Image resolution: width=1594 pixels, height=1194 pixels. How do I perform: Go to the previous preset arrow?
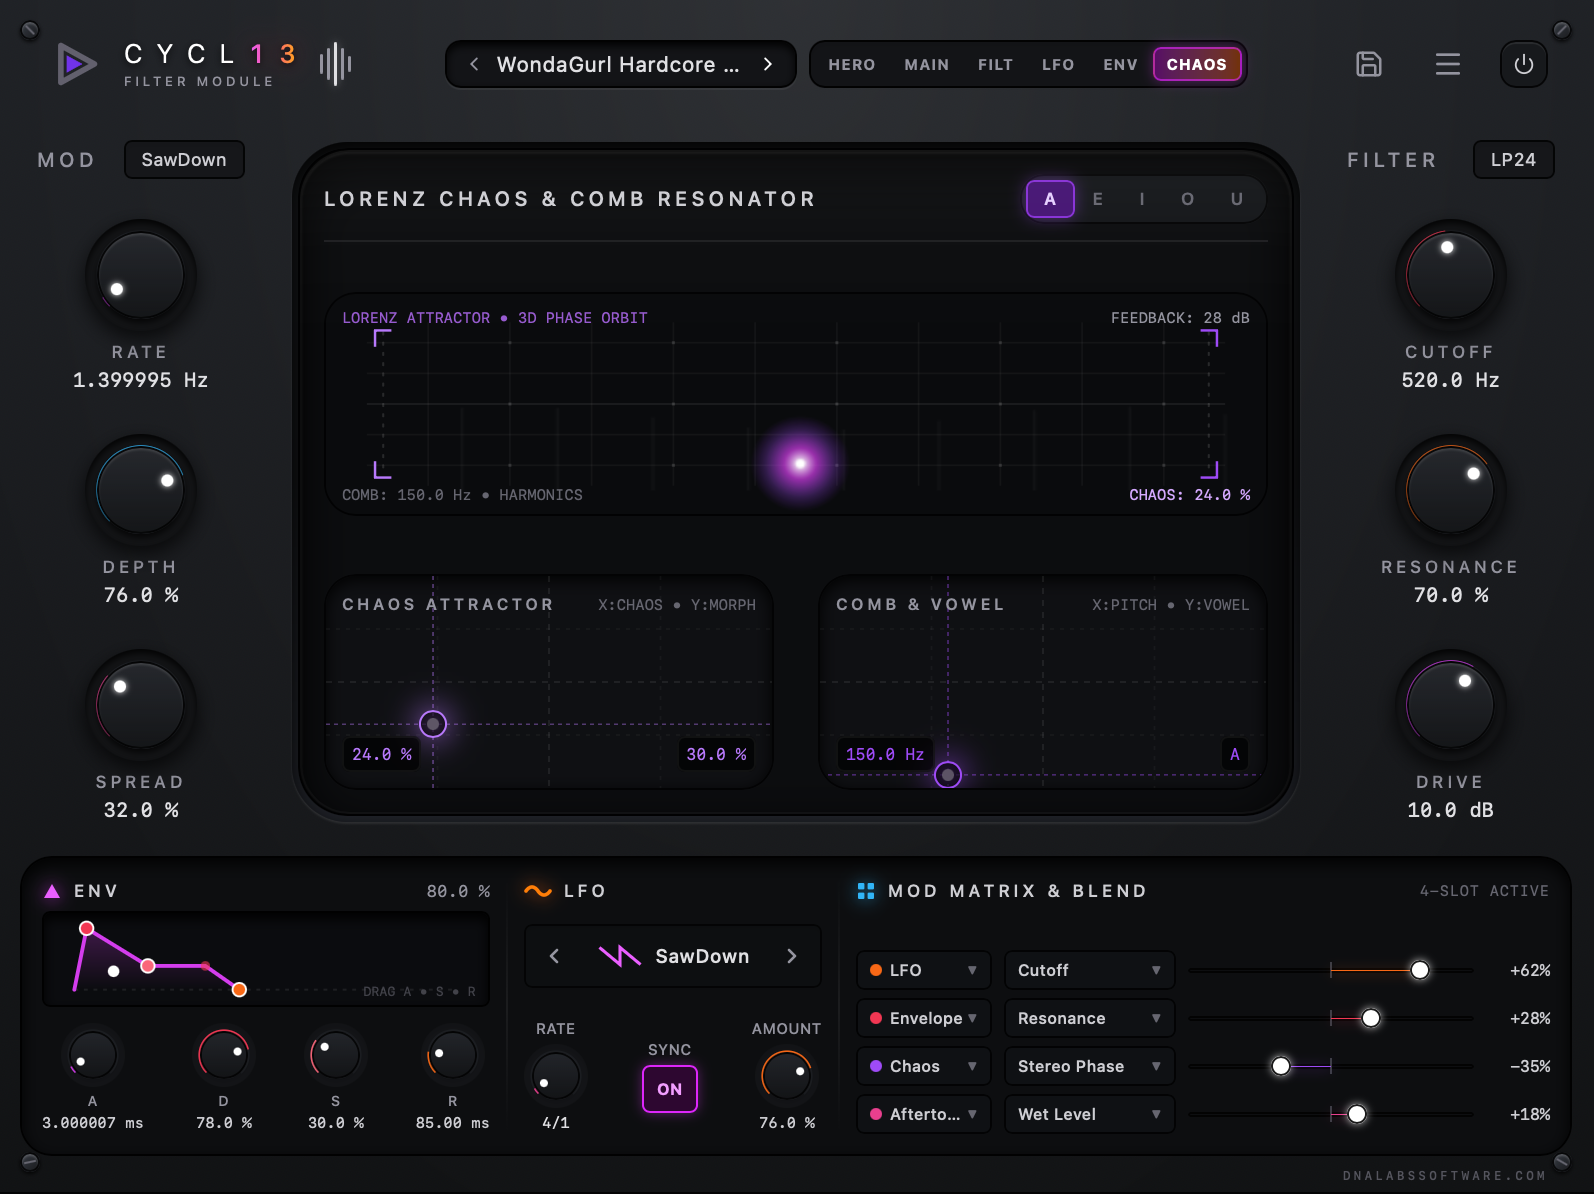pyautogui.click(x=474, y=64)
